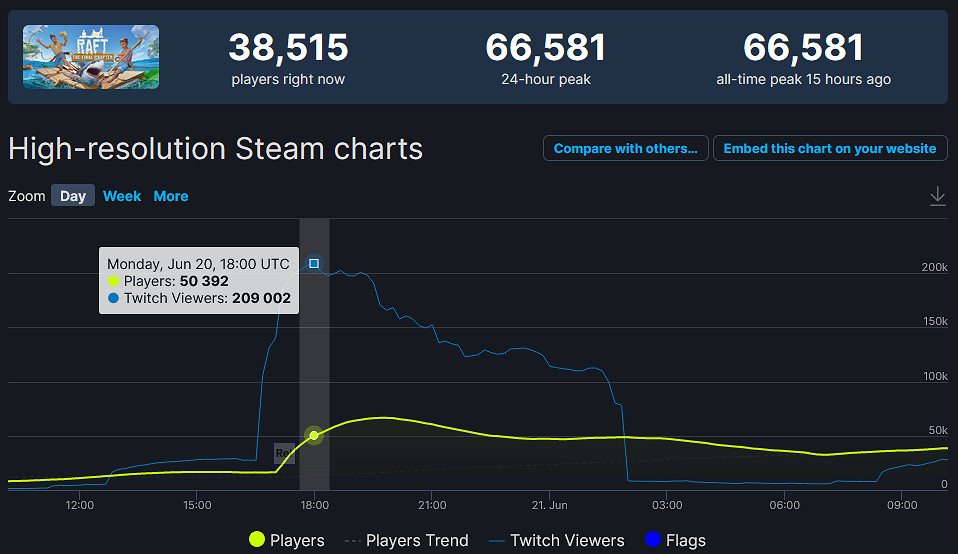
Task: Click the yellow Players data point at 18:00
Action: click(314, 435)
